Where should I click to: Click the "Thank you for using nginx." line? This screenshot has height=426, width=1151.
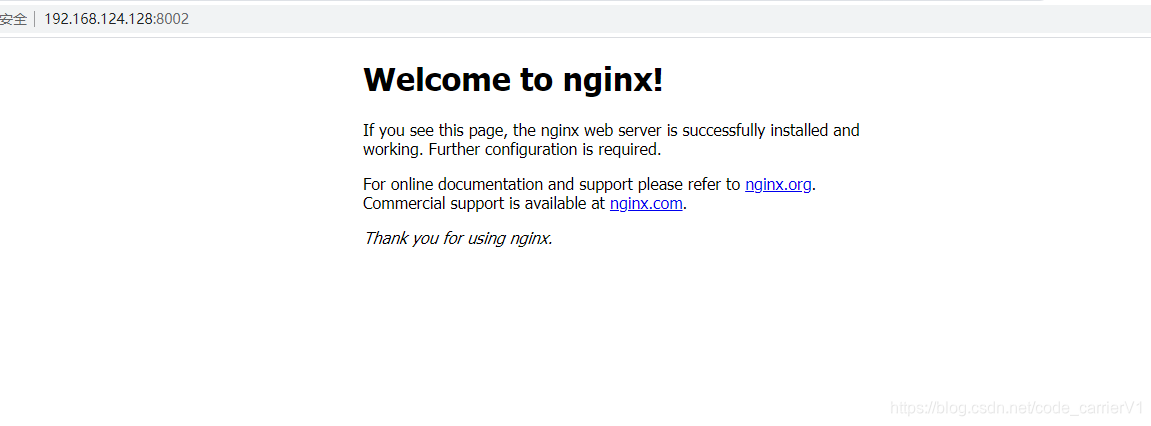(458, 238)
